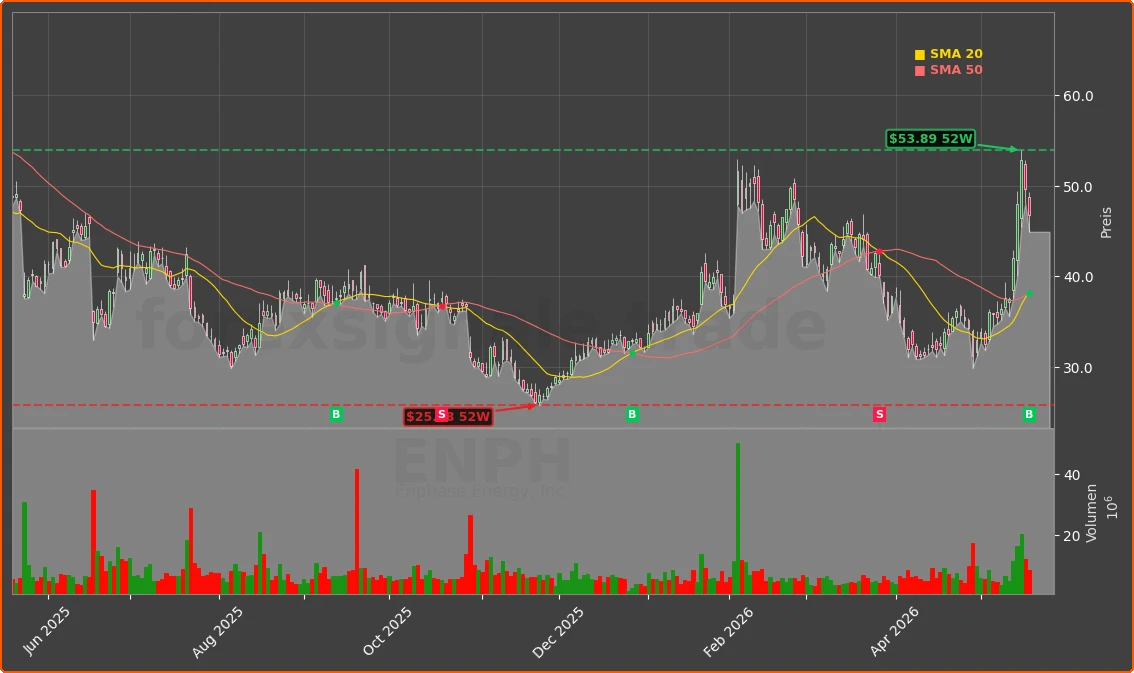
Task: Click the Dec 2025 date label
Action: 557,633
